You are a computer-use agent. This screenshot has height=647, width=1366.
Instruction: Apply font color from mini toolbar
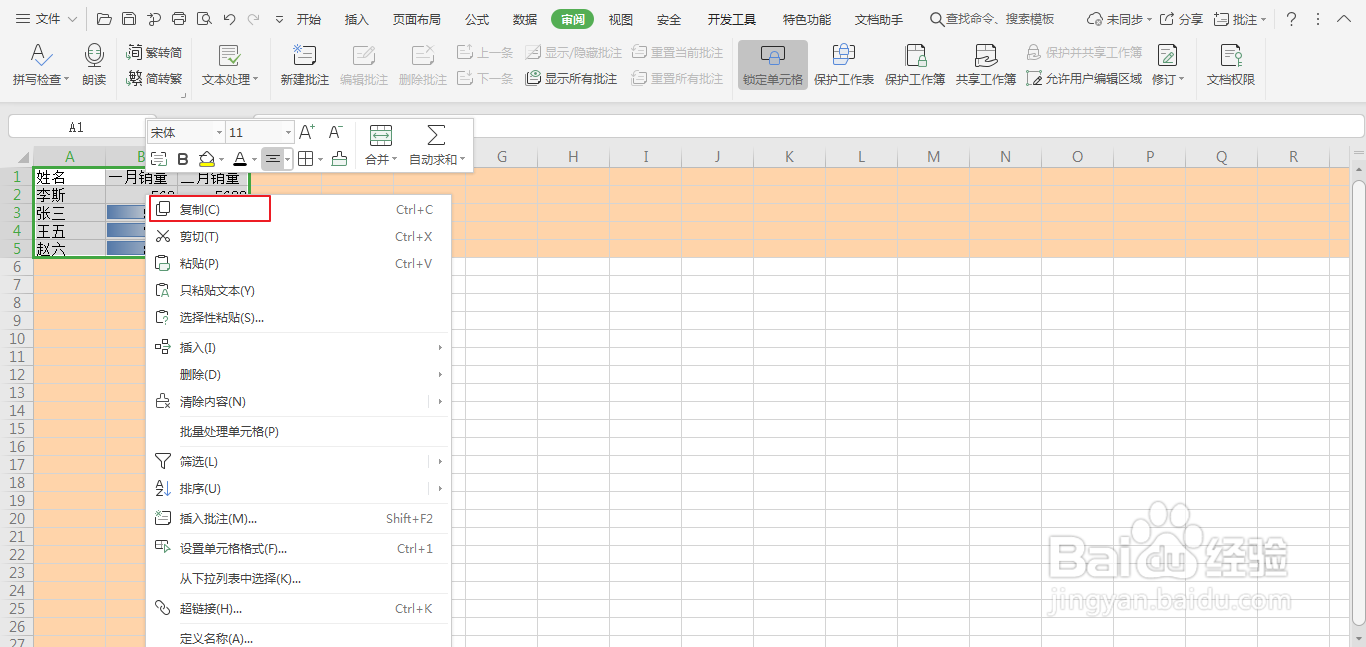click(x=239, y=159)
